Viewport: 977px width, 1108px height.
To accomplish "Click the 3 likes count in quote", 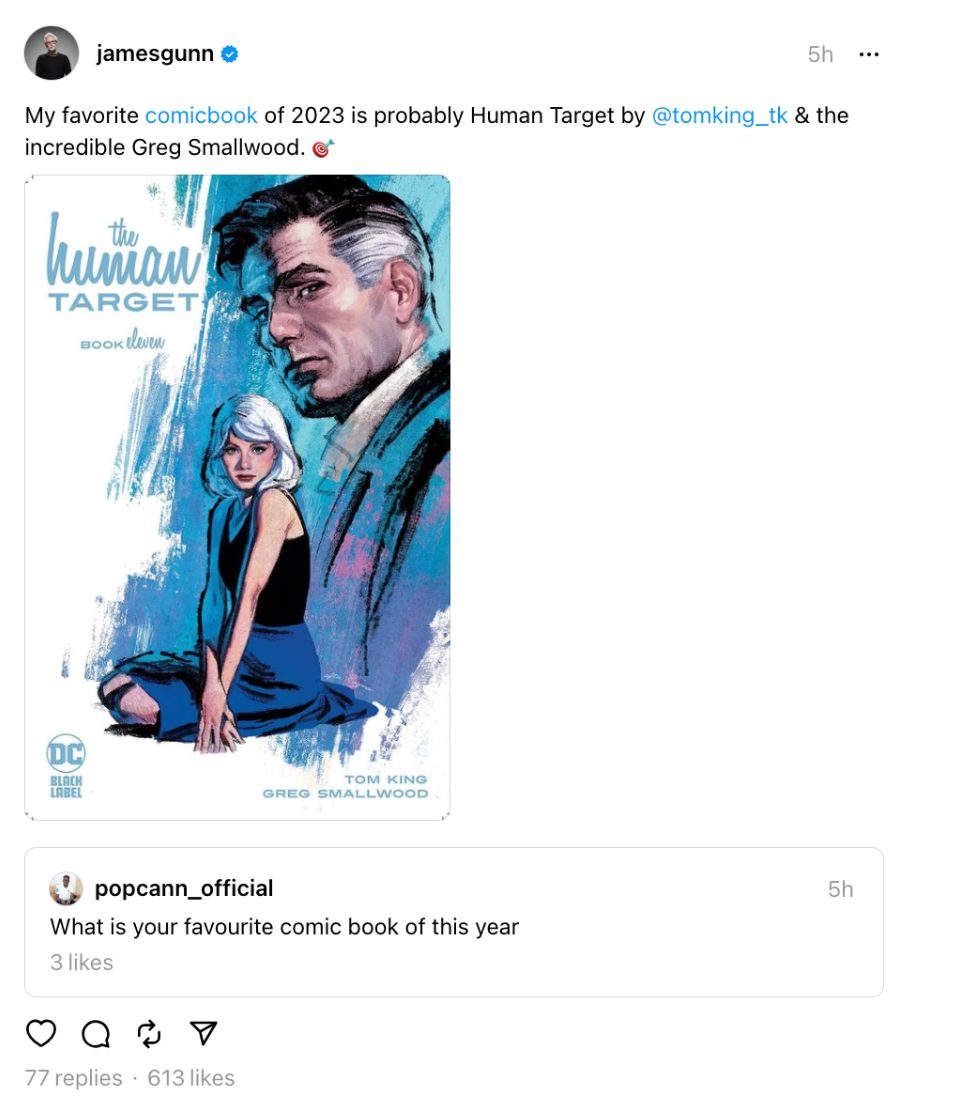I will point(81,962).
